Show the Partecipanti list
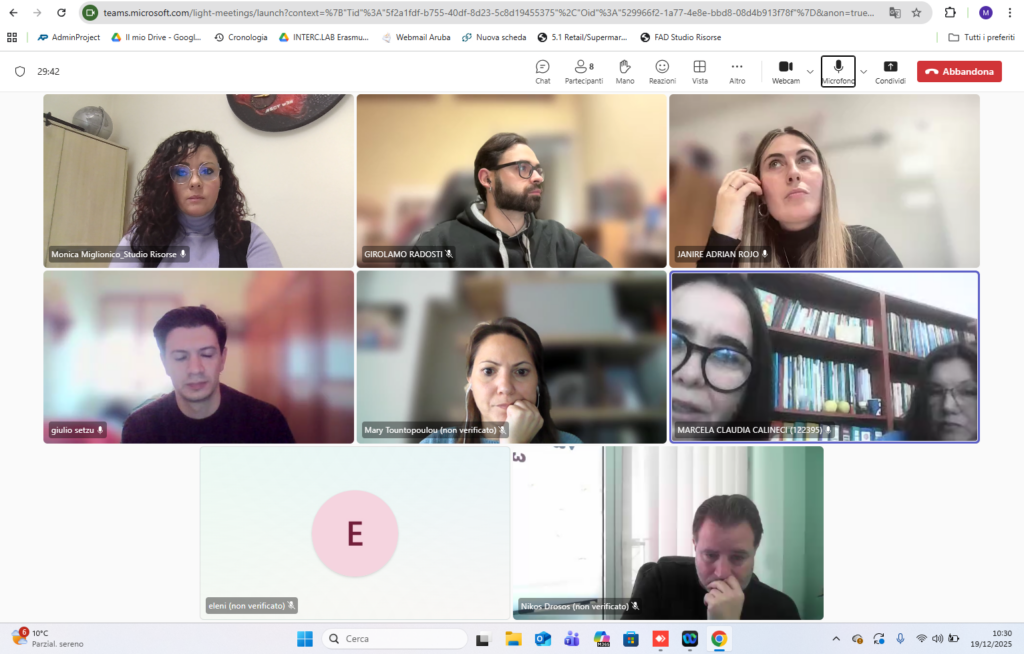Image resolution: width=1024 pixels, height=654 pixels. tap(584, 72)
